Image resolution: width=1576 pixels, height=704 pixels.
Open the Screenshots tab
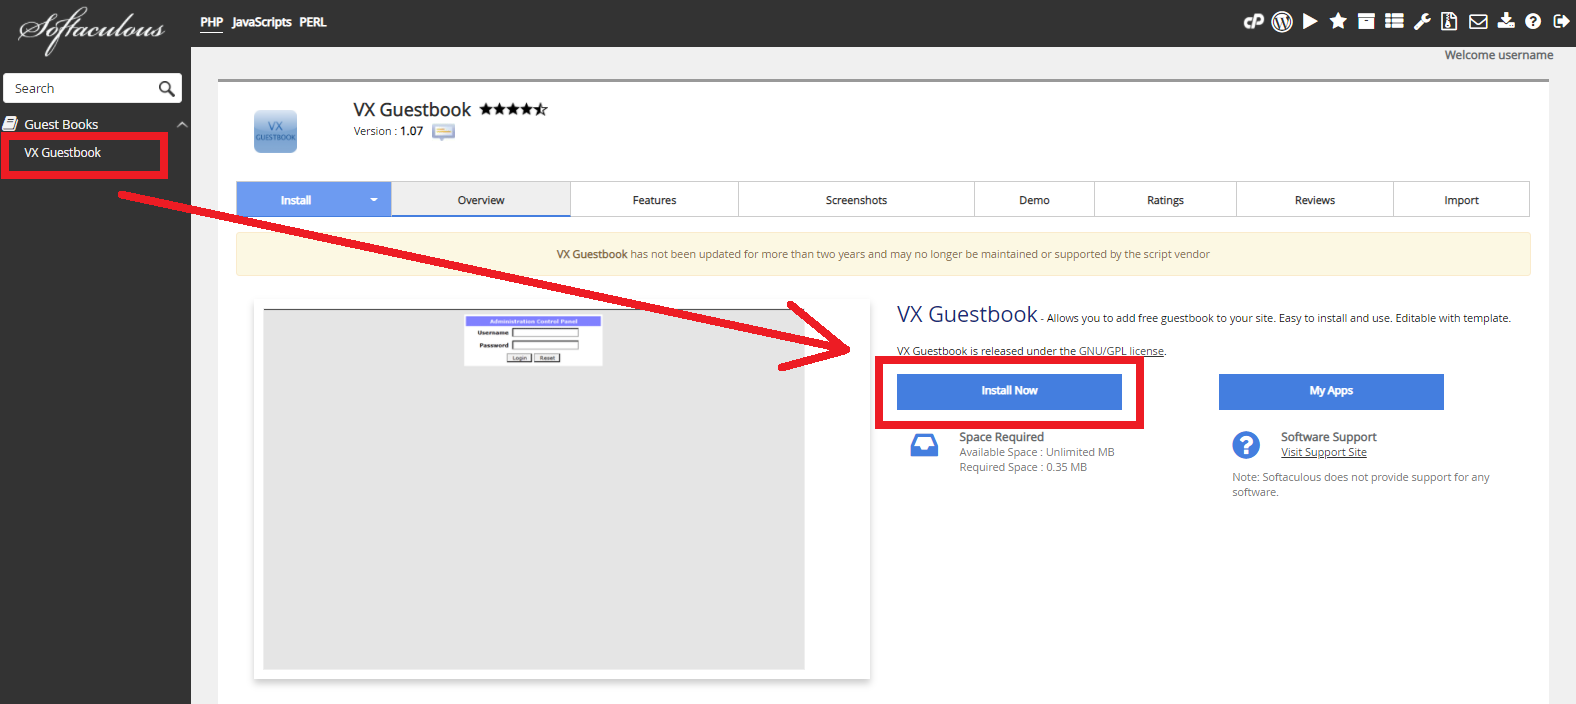[856, 200]
